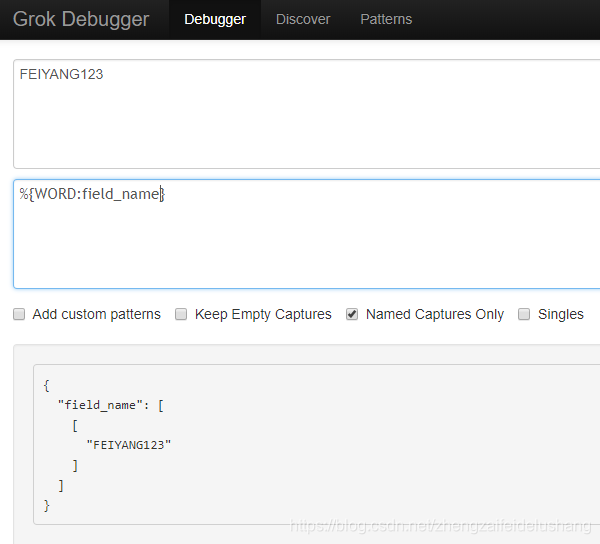Click field_name inside the pattern box
The width and height of the screenshot is (600, 544).
(x=122, y=194)
